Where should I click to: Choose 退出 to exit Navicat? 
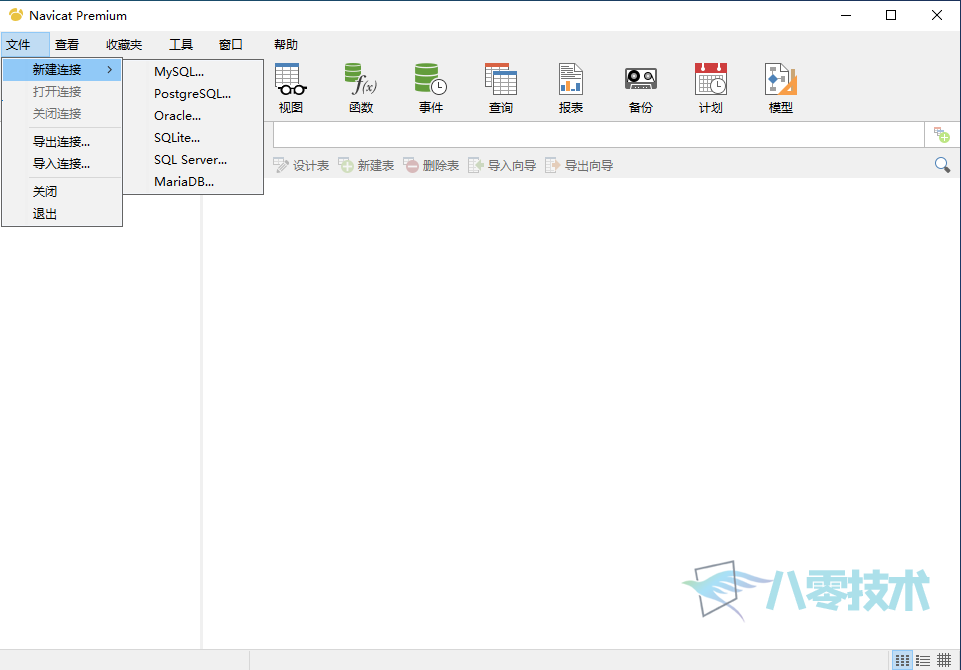click(62, 214)
